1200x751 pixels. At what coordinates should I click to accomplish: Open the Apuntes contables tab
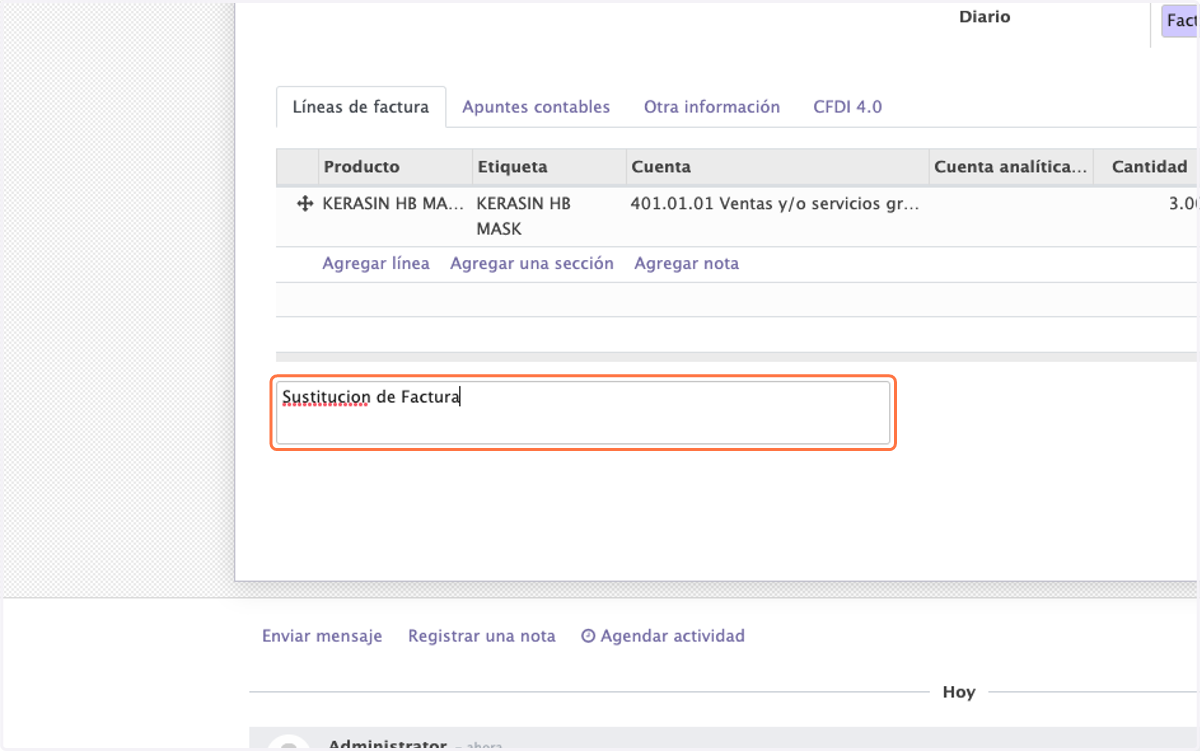tap(536, 107)
